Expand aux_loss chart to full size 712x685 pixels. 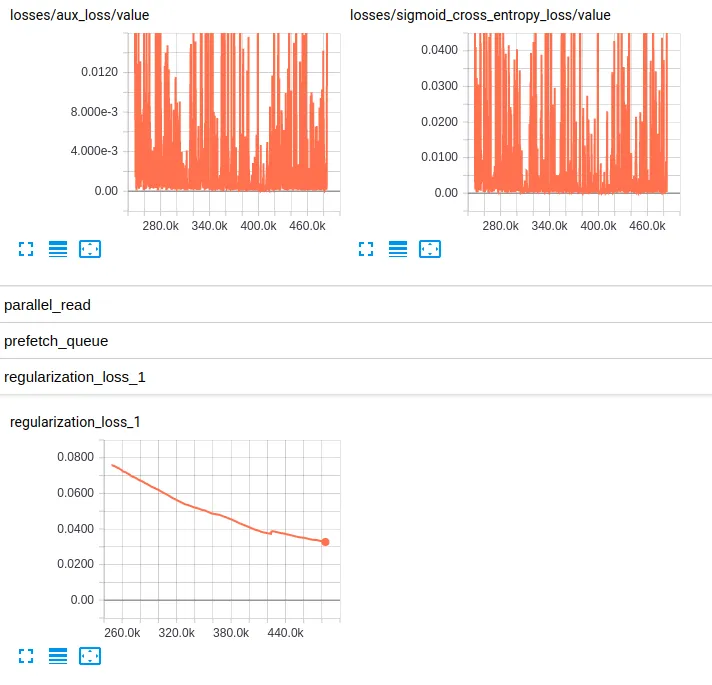pos(26,249)
